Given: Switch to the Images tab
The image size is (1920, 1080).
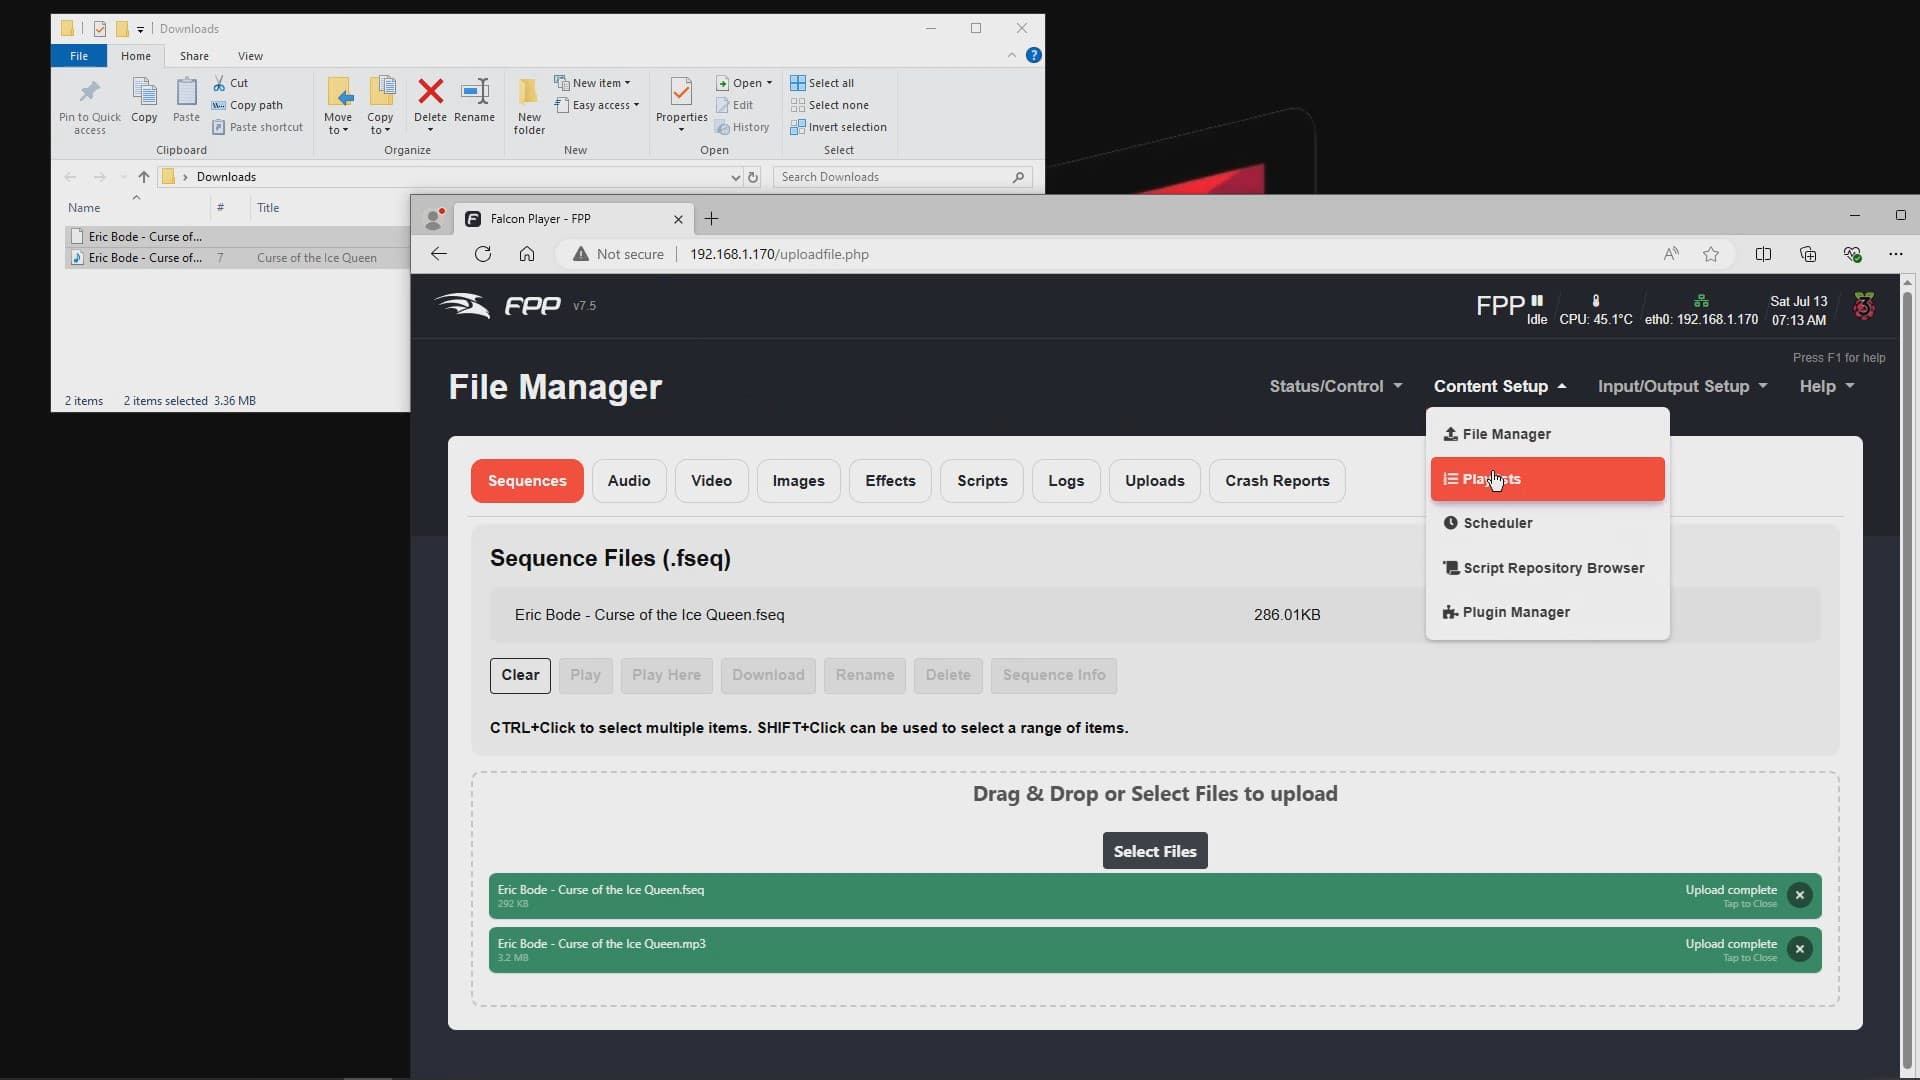Looking at the screenshot, I should (798, 481).
